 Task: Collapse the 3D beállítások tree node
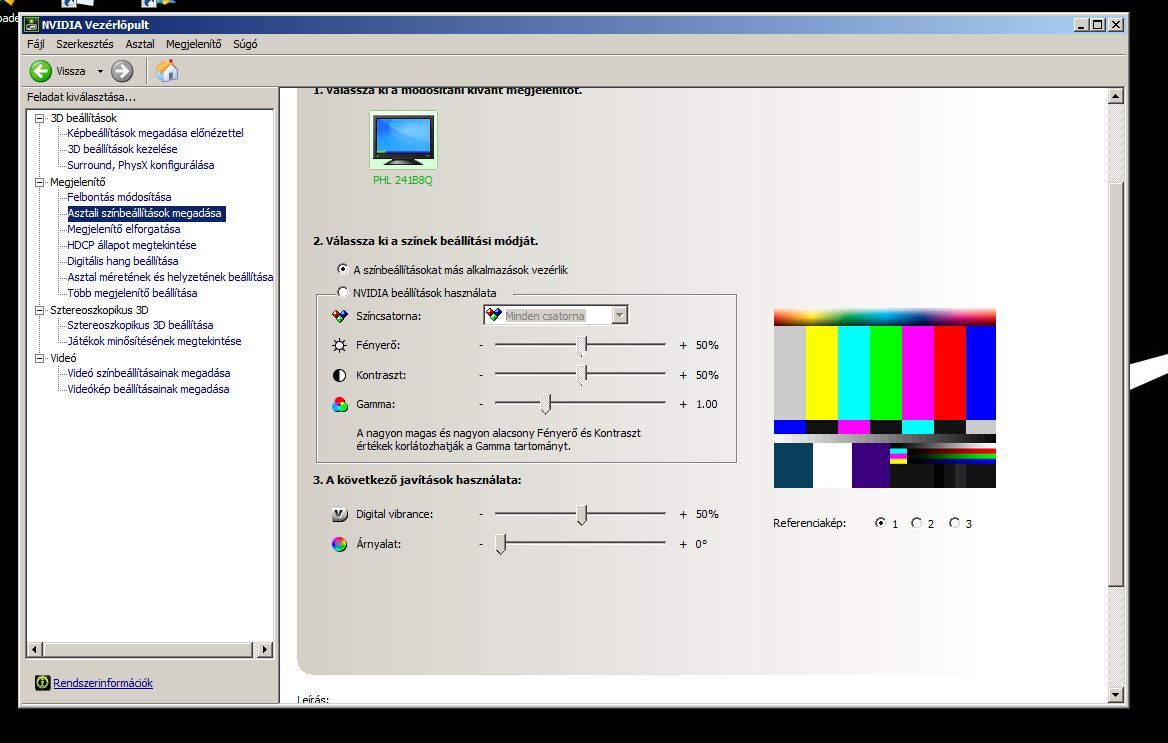tap(39, 118)
